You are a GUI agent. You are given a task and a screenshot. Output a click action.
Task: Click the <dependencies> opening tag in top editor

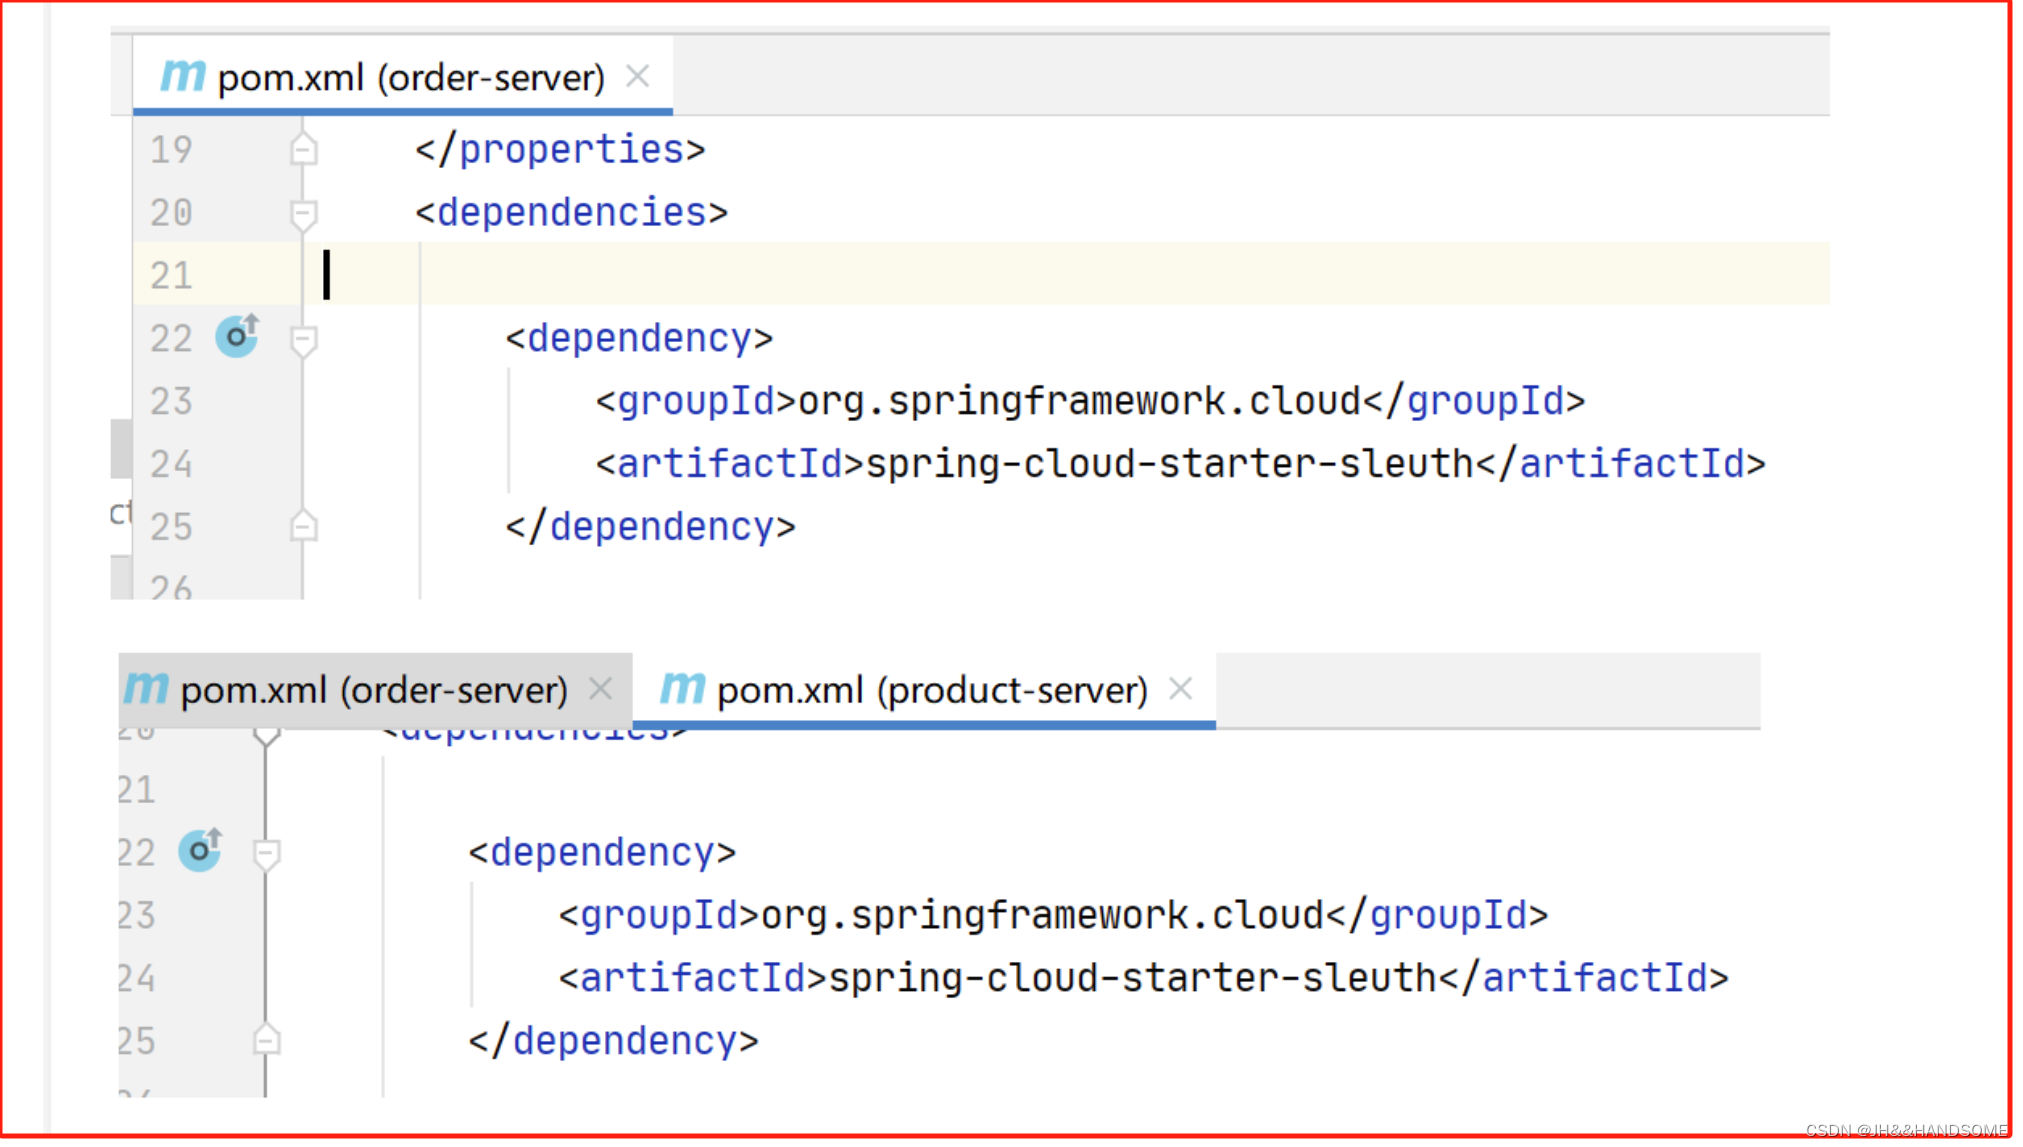[571, 213]
